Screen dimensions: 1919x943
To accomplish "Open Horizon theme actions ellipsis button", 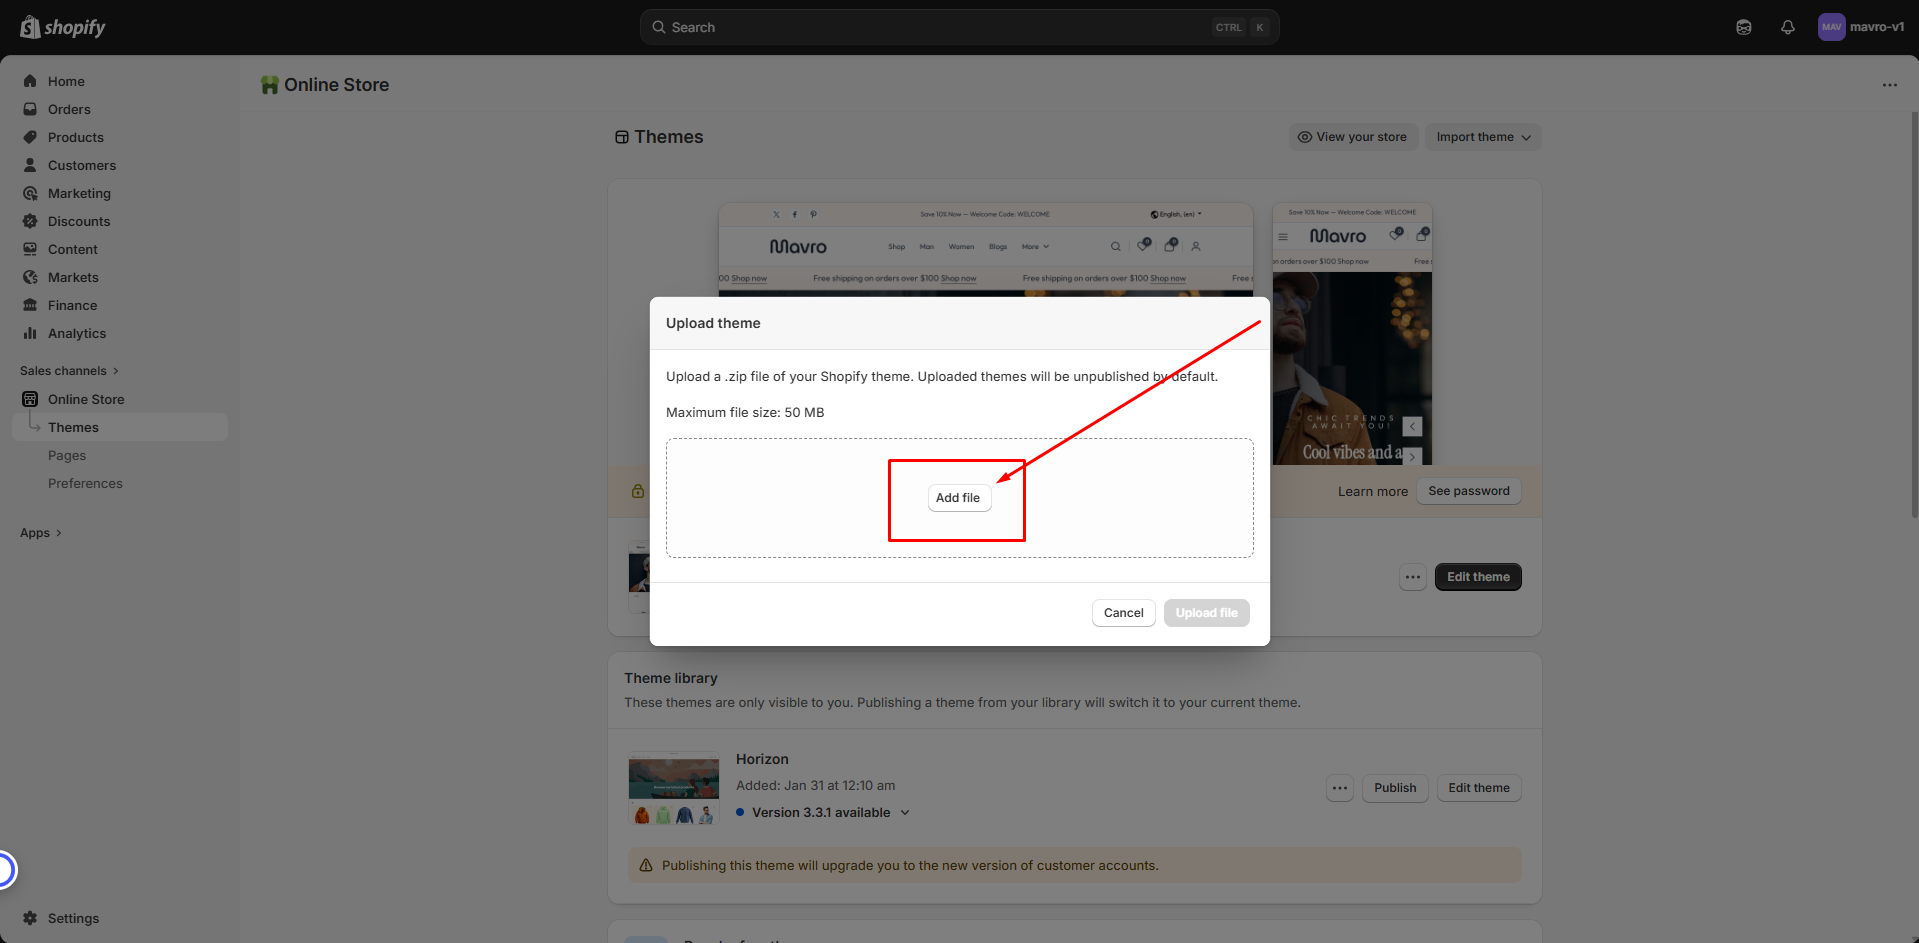I will 1340,788.
